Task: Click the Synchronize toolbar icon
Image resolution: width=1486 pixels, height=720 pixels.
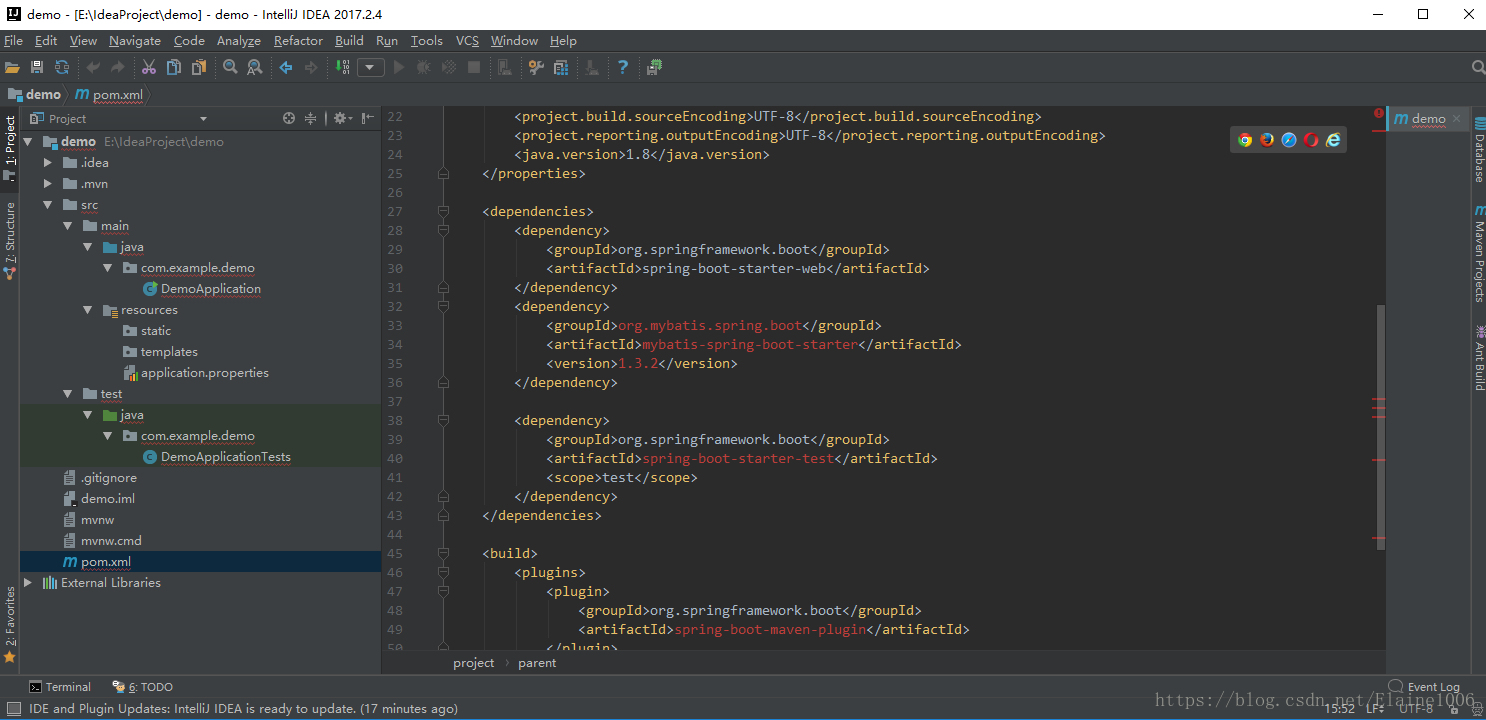Action: point(62,67)
